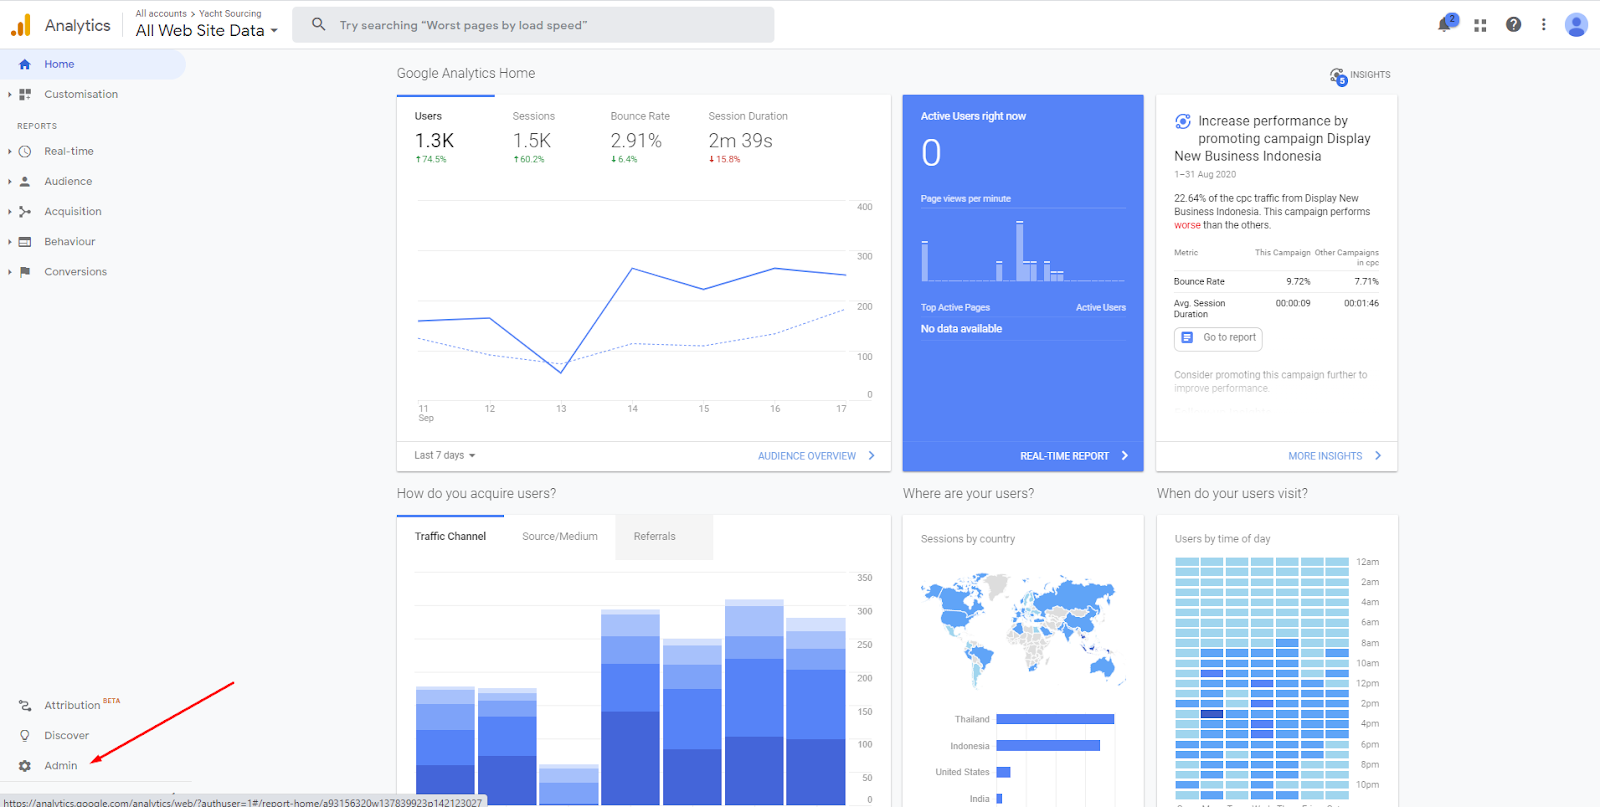This screenshot has height=807, width=1600.
Task: Switch to the Source/Medium tab
Action: click(x=559, y=537)
